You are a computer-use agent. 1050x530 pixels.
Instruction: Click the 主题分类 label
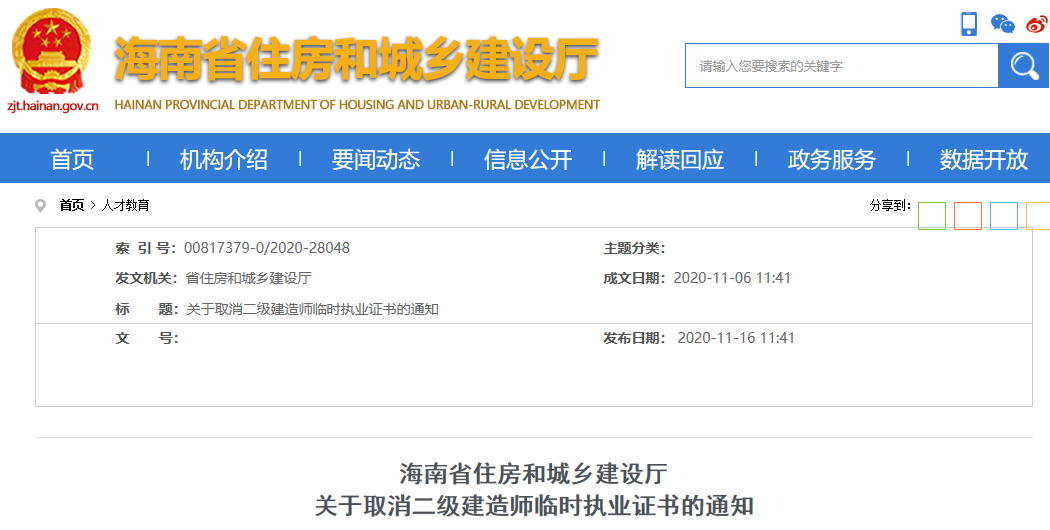(x=634, y=249)
